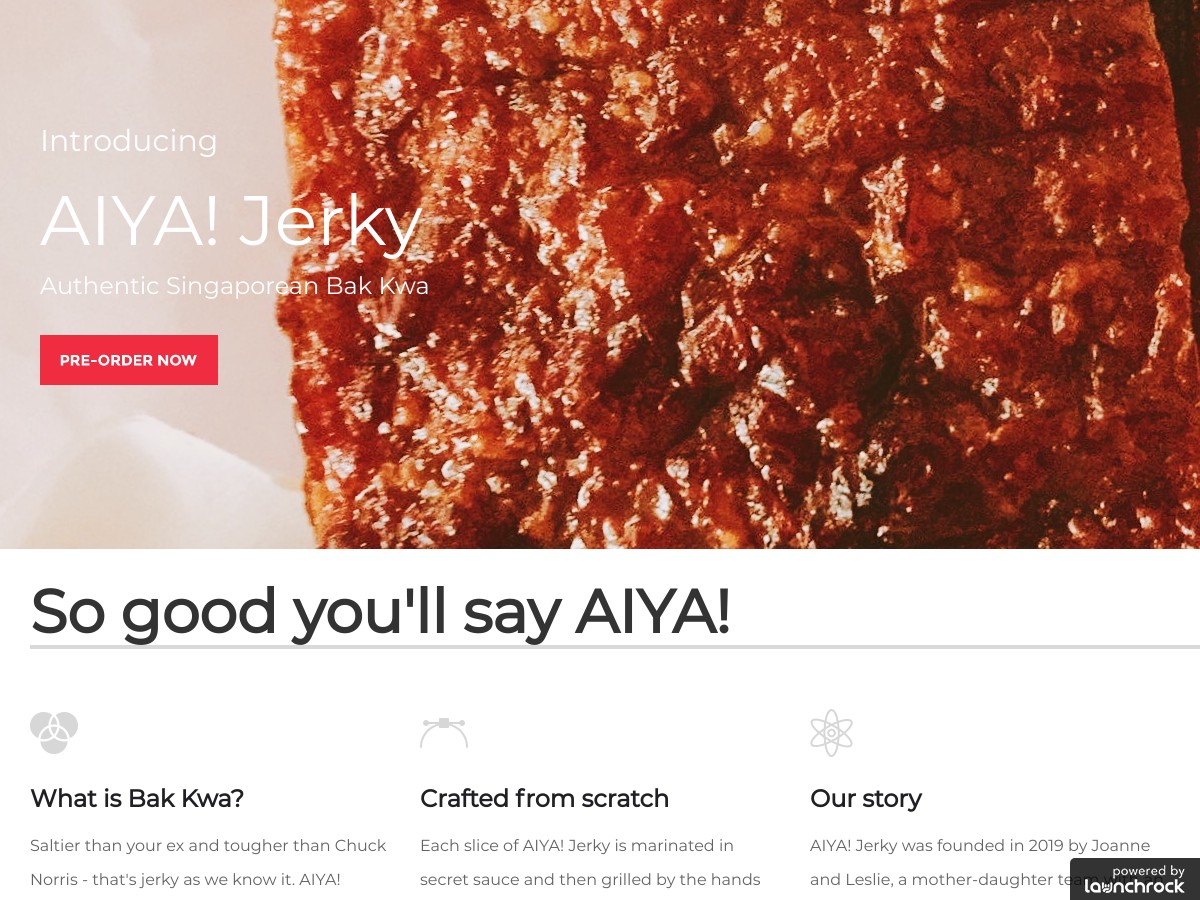Viewport: 1200px width, 900px height.
Task: Select the What is Bak Kwa? heading
Action: [x=137, y=798]
